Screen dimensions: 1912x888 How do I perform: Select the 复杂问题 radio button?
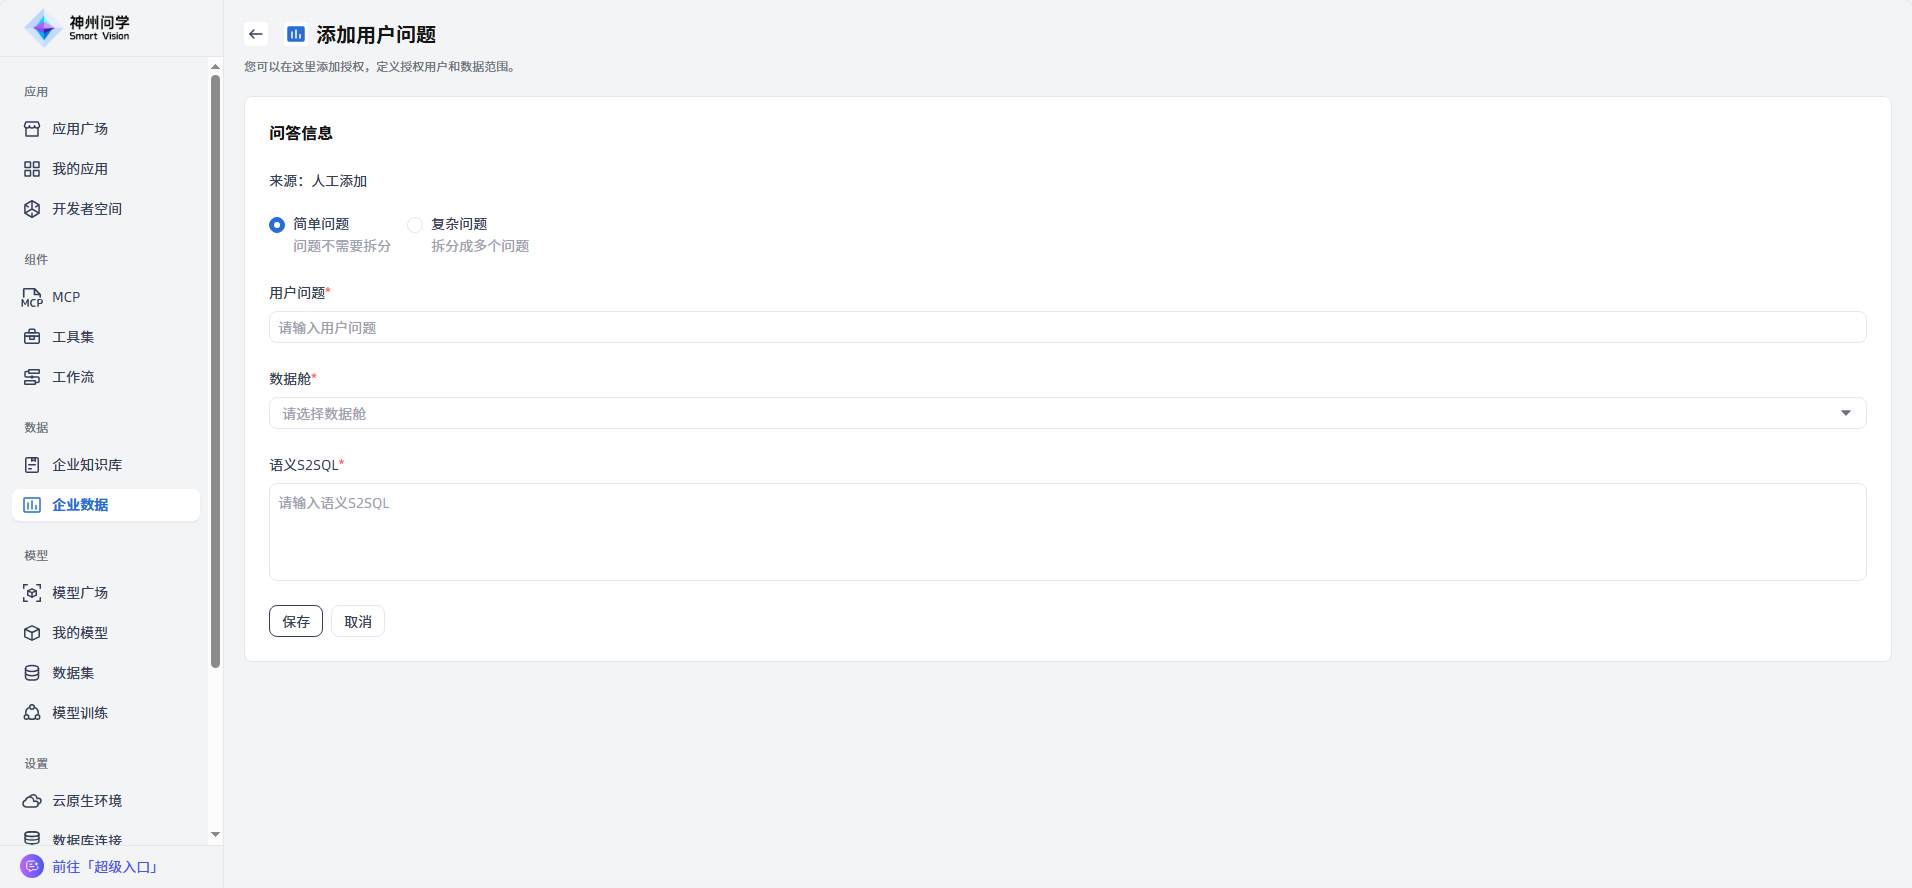coord(415,225)
